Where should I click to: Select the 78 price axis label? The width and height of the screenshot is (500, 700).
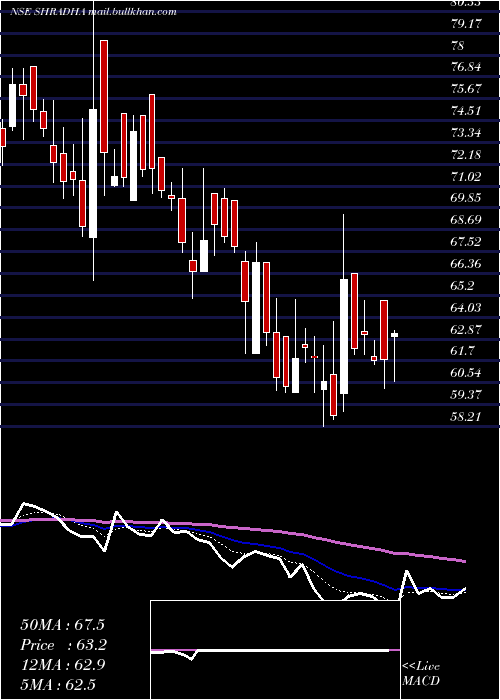click(x=458, y=46)
